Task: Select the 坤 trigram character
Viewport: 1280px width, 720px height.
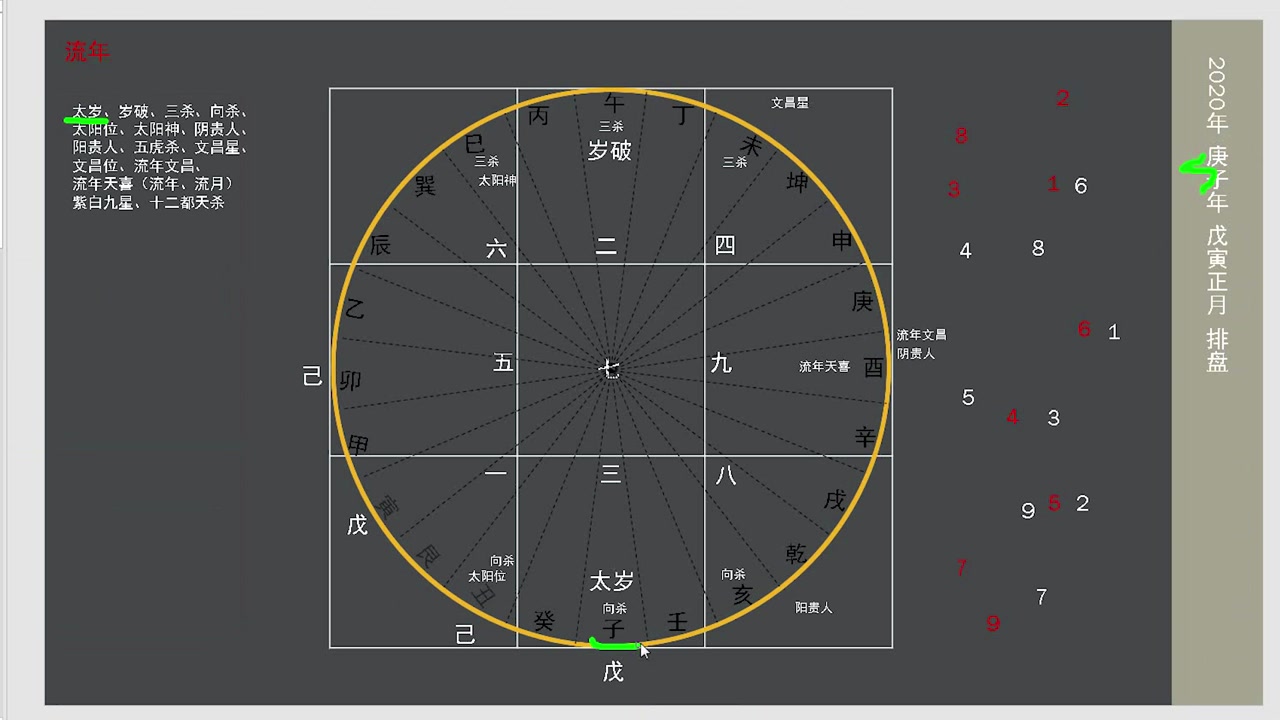Action: (x=797, y=182)
